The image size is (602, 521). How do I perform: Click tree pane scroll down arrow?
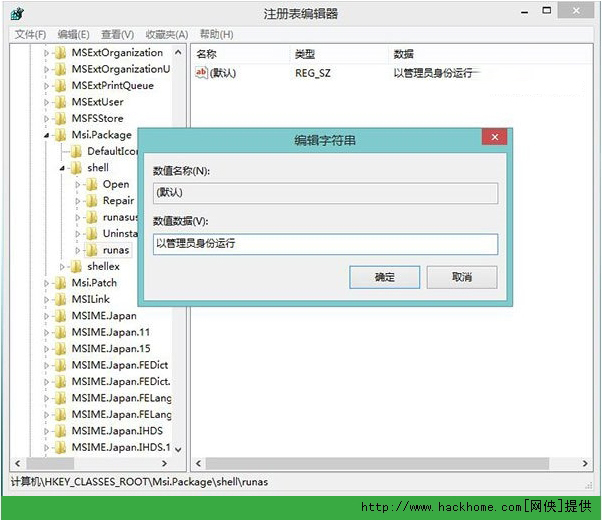click(178, 449)
